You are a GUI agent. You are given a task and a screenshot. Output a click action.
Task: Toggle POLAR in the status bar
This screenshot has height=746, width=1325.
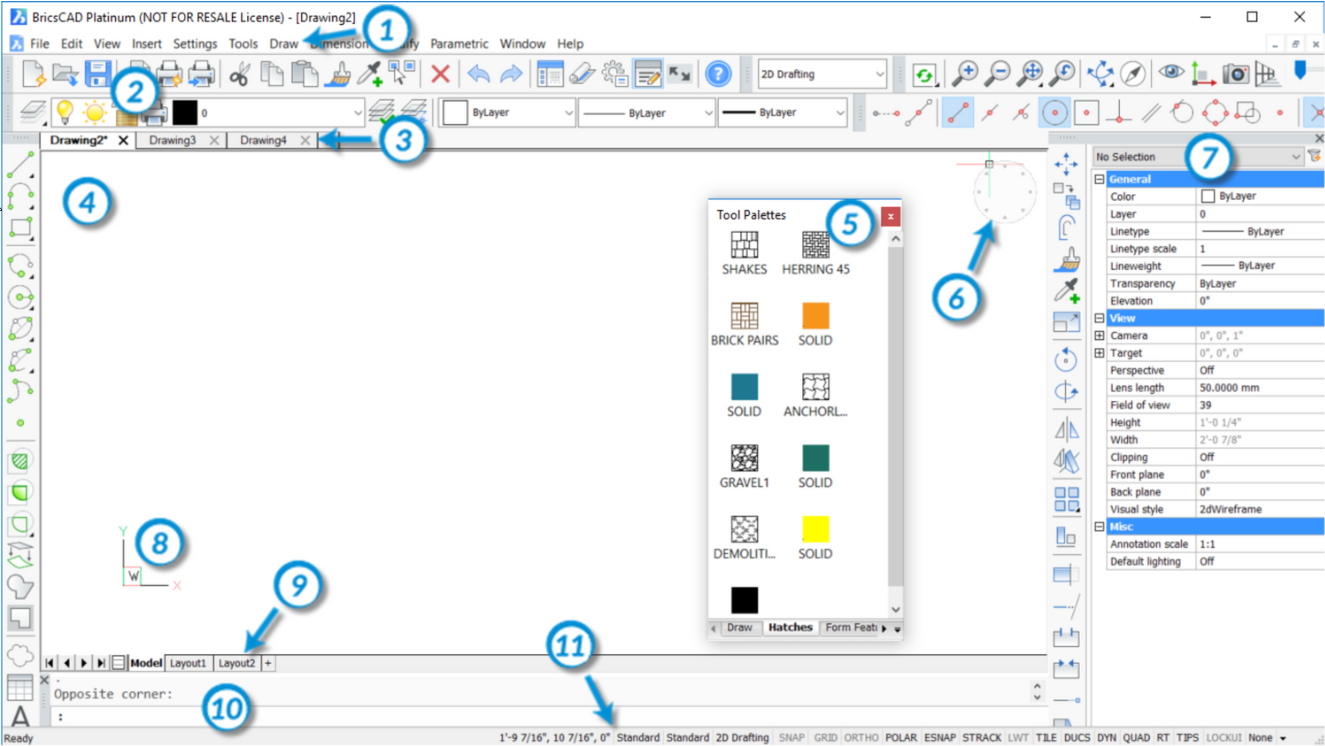[x=901, y=737]
